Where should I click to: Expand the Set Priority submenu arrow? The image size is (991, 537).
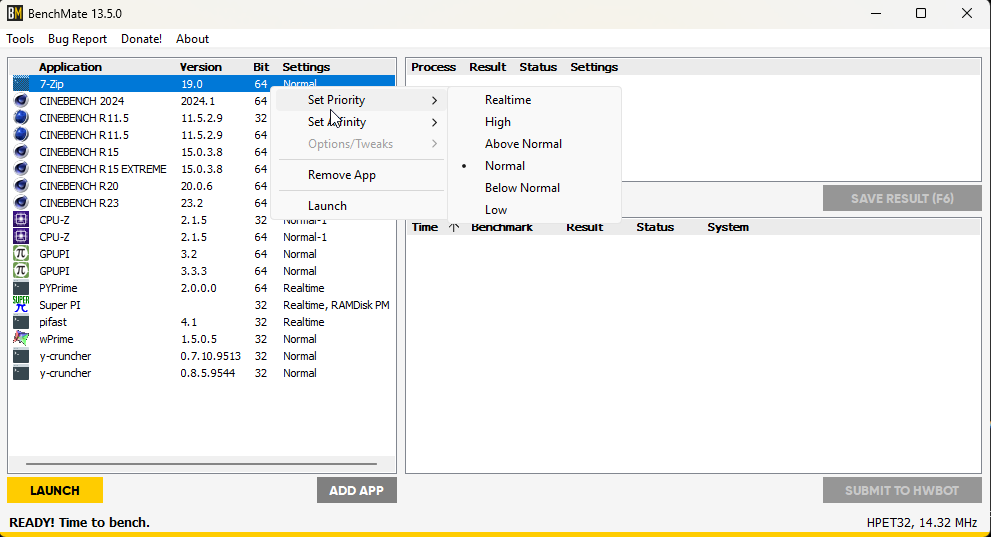(434, 100)
